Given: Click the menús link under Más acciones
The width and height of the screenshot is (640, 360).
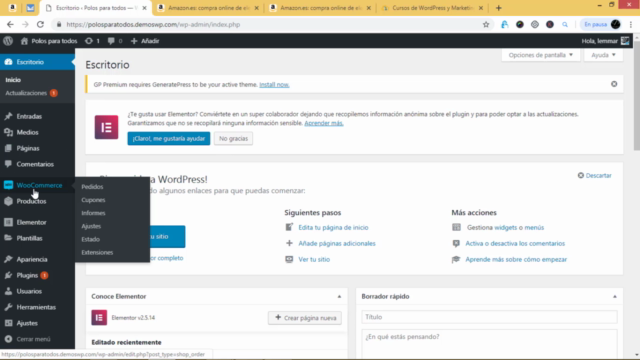Looking at the screenshot, I should (534, 227).
